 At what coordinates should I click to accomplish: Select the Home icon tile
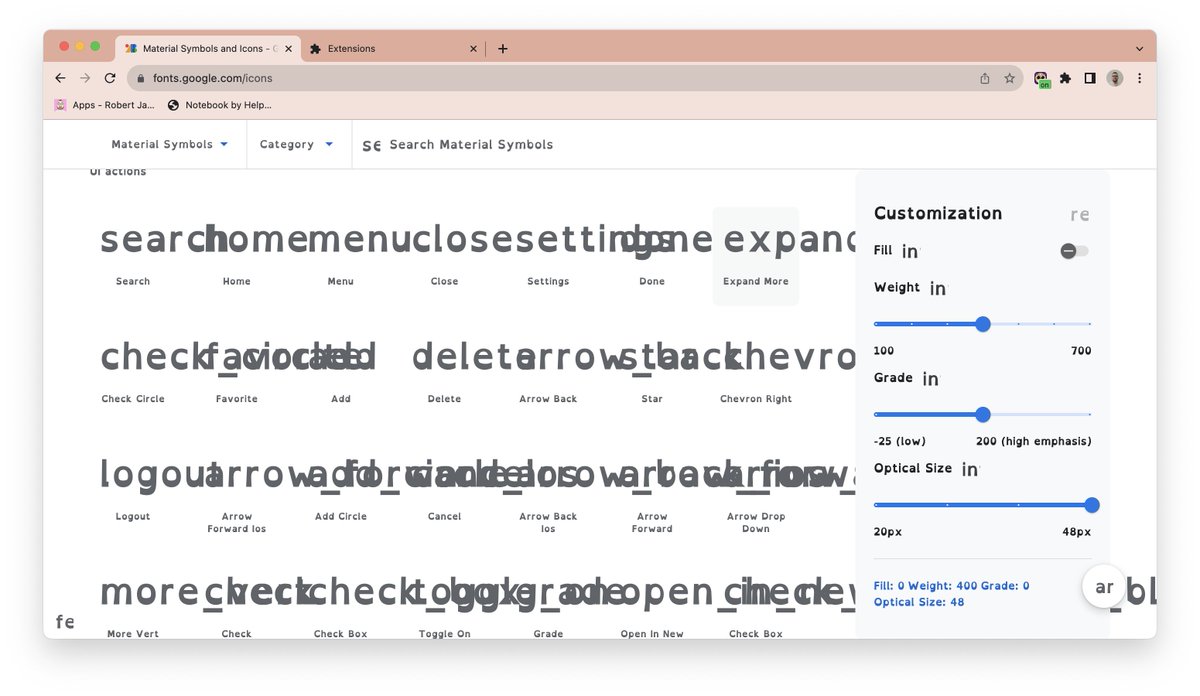point(237,256)
